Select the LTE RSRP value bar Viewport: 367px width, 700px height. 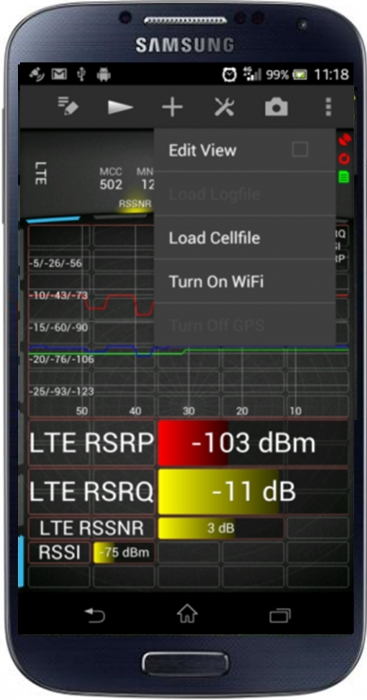pos(253,443)
